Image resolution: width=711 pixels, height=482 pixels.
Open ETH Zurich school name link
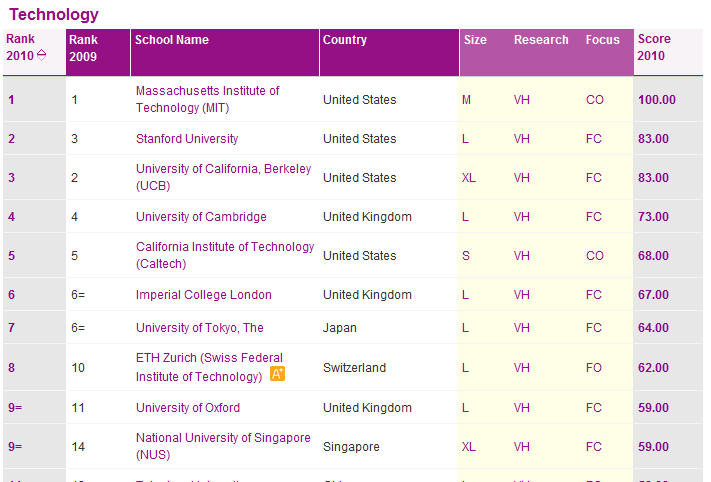pyautogui.click(x=209, y=366)
